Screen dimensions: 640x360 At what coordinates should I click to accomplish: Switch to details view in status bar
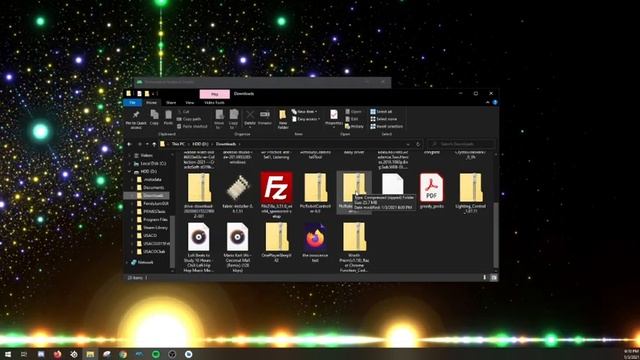pyautogui.click(x=485, y=278)
